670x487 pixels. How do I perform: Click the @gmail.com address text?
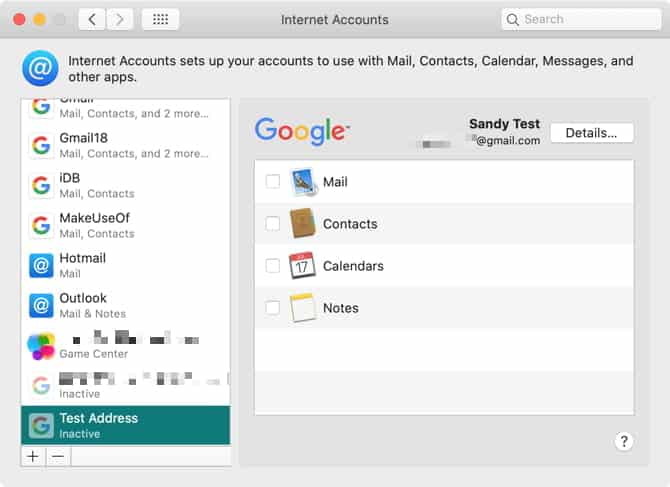pyautogui.click(x=508, y=141)
